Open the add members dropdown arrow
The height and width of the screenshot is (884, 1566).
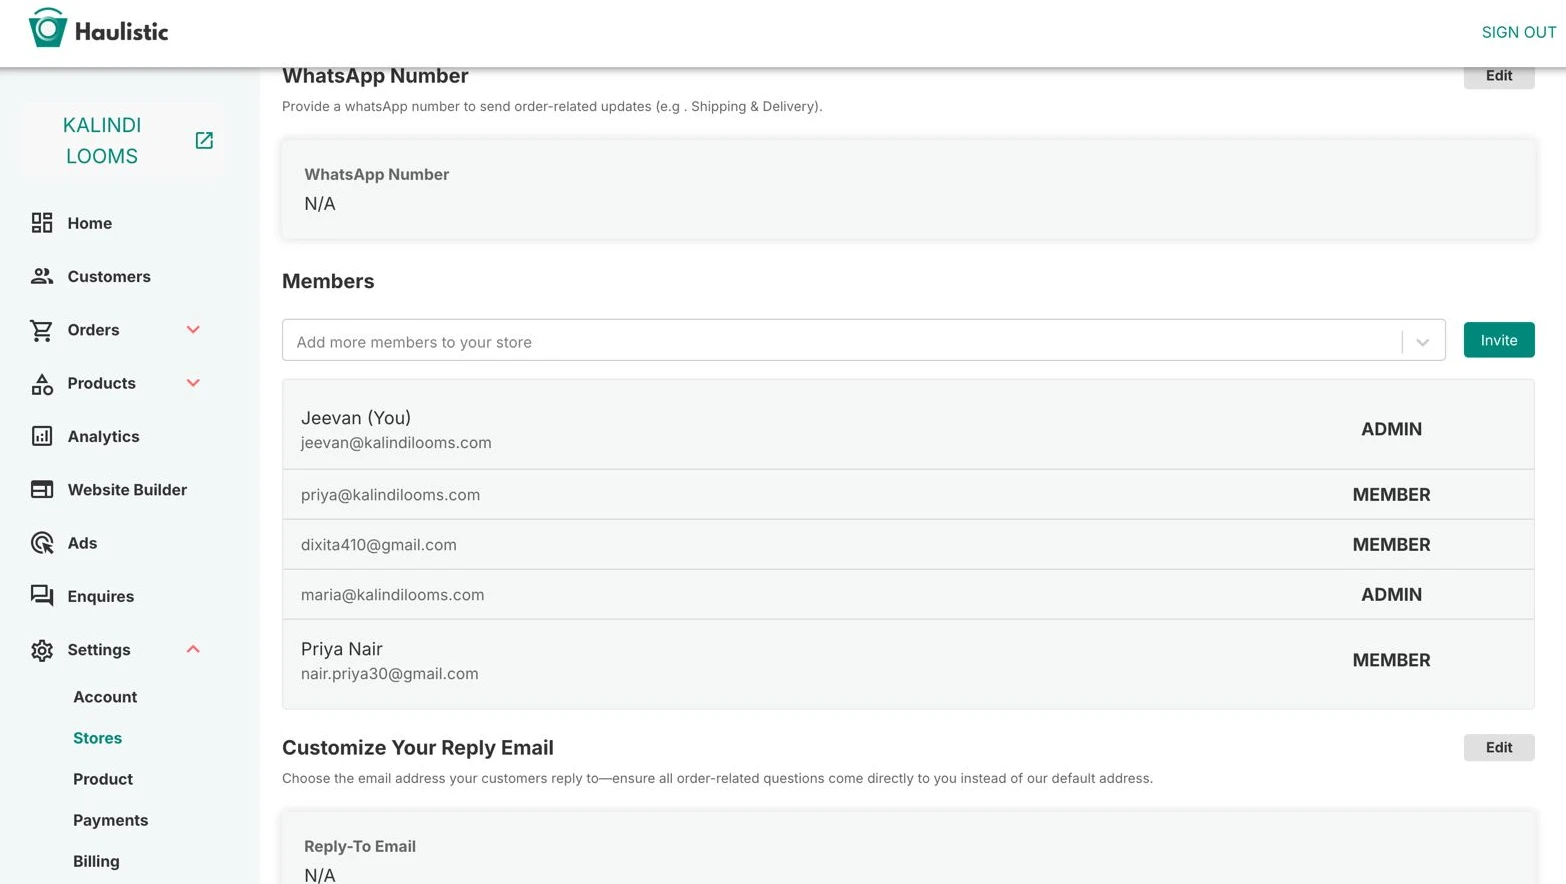click(x=1422, y=342)
